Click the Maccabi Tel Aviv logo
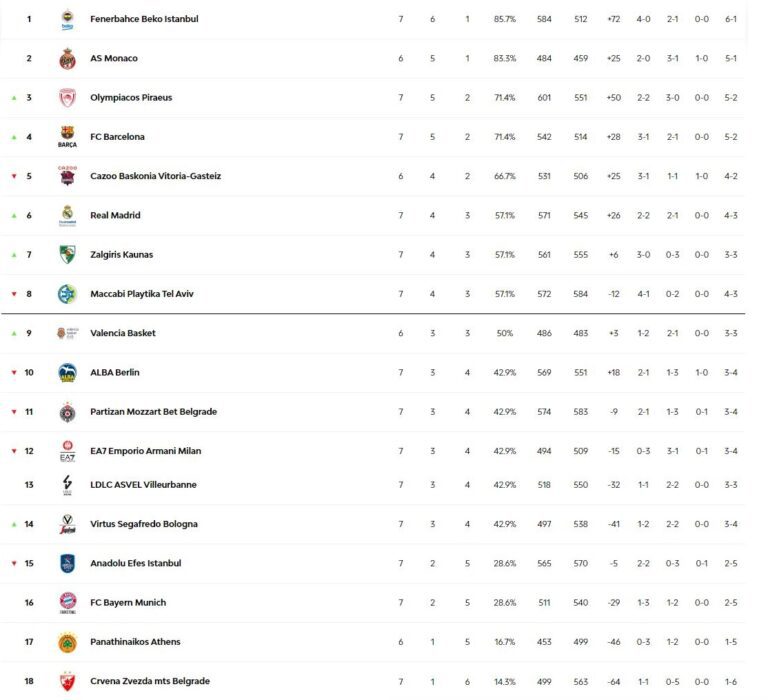Image resolution: width=768 pixels, height=700 pixels. [x=67, y=294]
